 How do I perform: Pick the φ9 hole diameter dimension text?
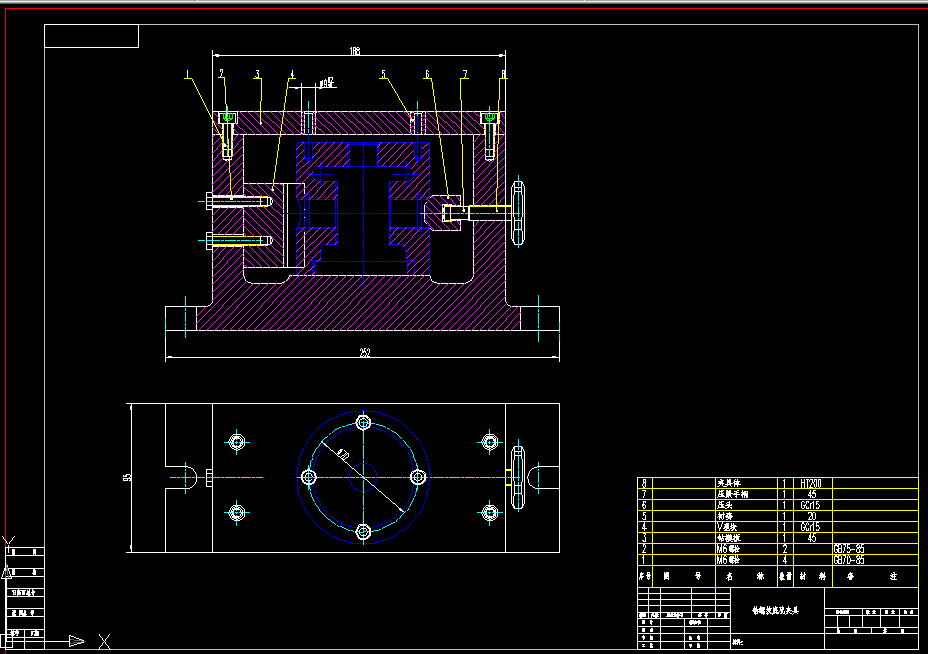click(x=327, y=83)
